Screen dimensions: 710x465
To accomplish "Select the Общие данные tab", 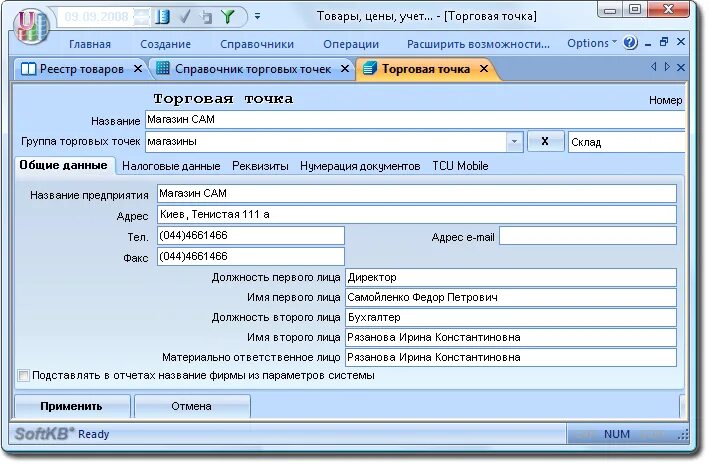I will 63,165.
